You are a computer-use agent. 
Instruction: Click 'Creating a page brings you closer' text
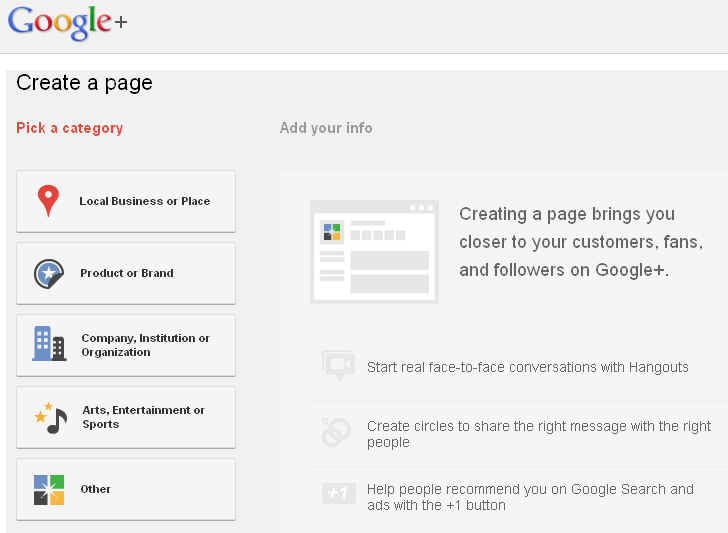(581, 242)
